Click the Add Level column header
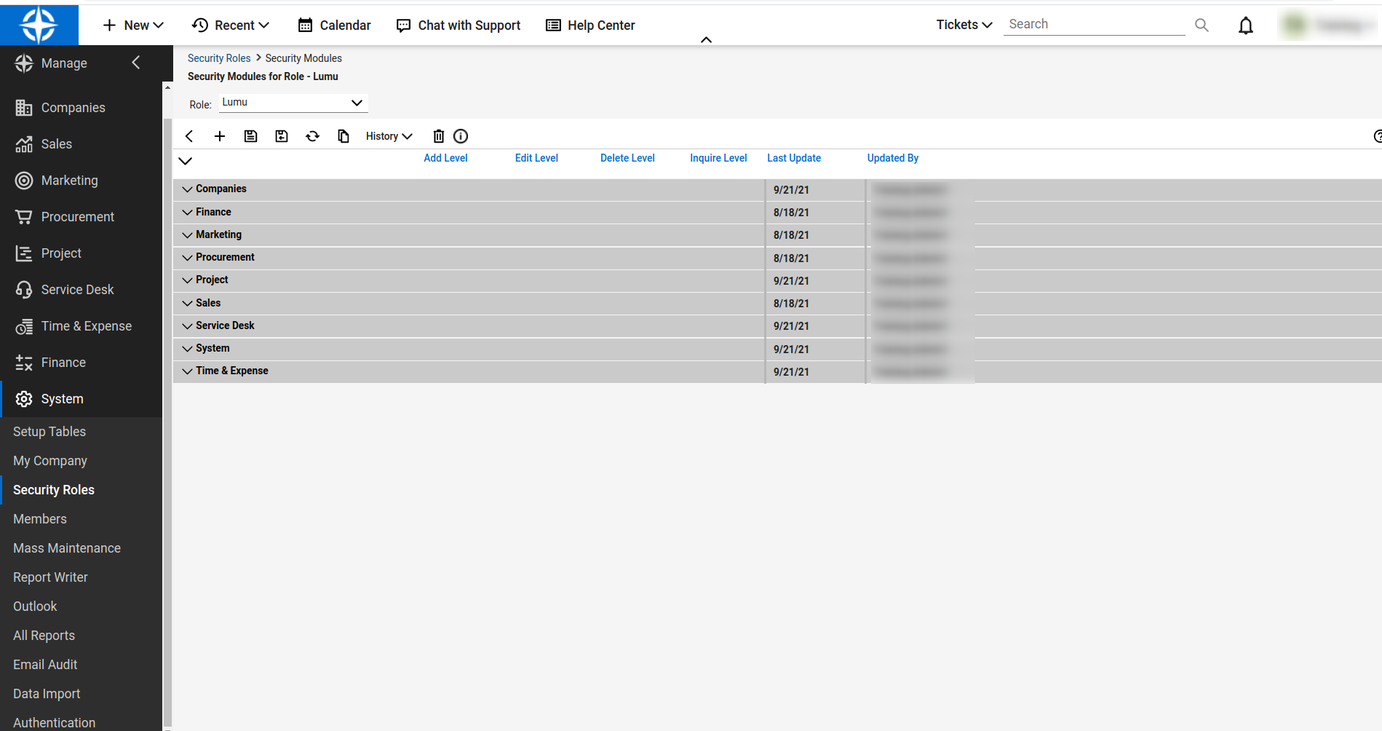The image size is (1382, 731). pos(445,158)
